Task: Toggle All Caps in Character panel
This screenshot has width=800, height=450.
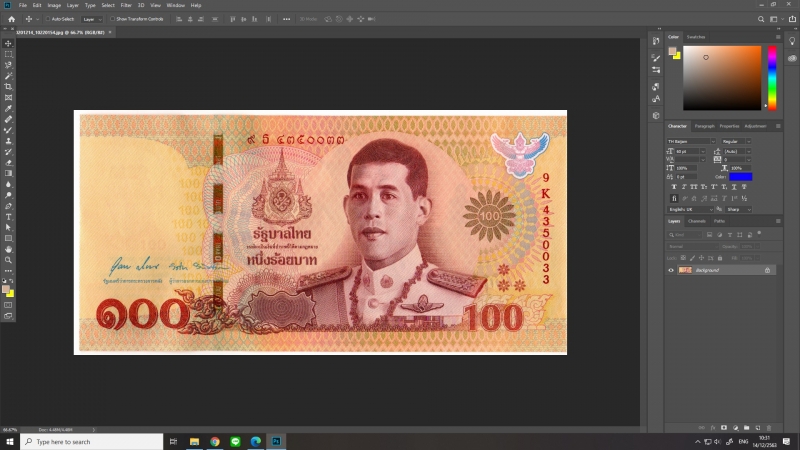Action: point(694,187)
